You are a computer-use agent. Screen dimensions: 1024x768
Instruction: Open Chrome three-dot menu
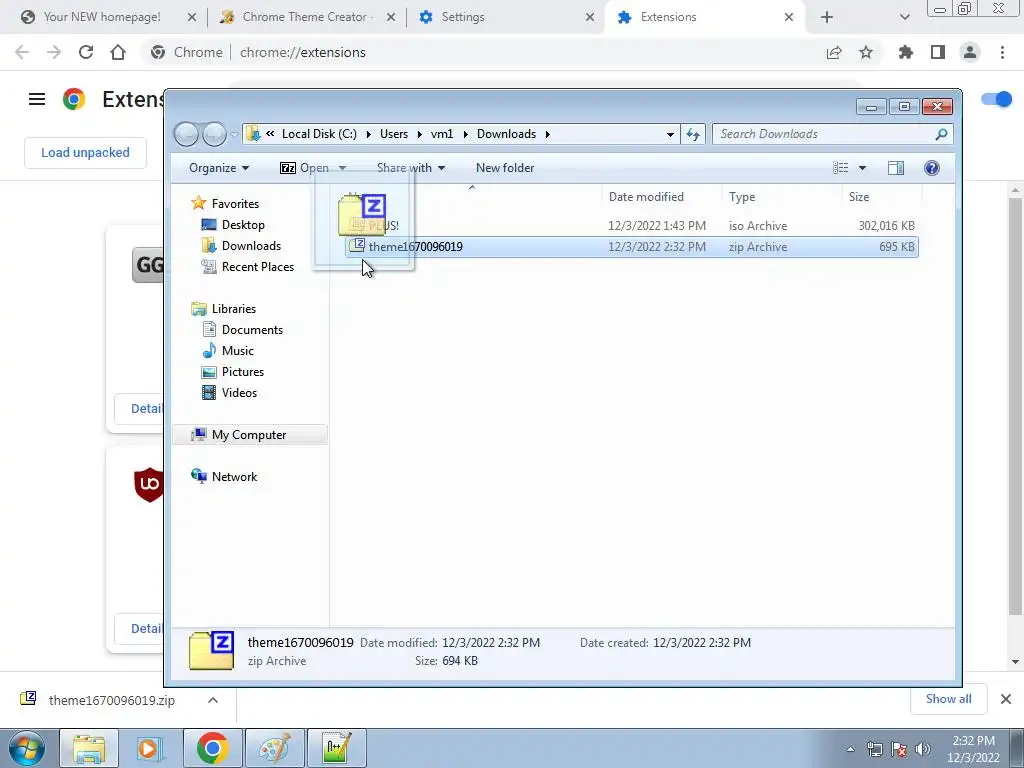(x=1002, y=52)
